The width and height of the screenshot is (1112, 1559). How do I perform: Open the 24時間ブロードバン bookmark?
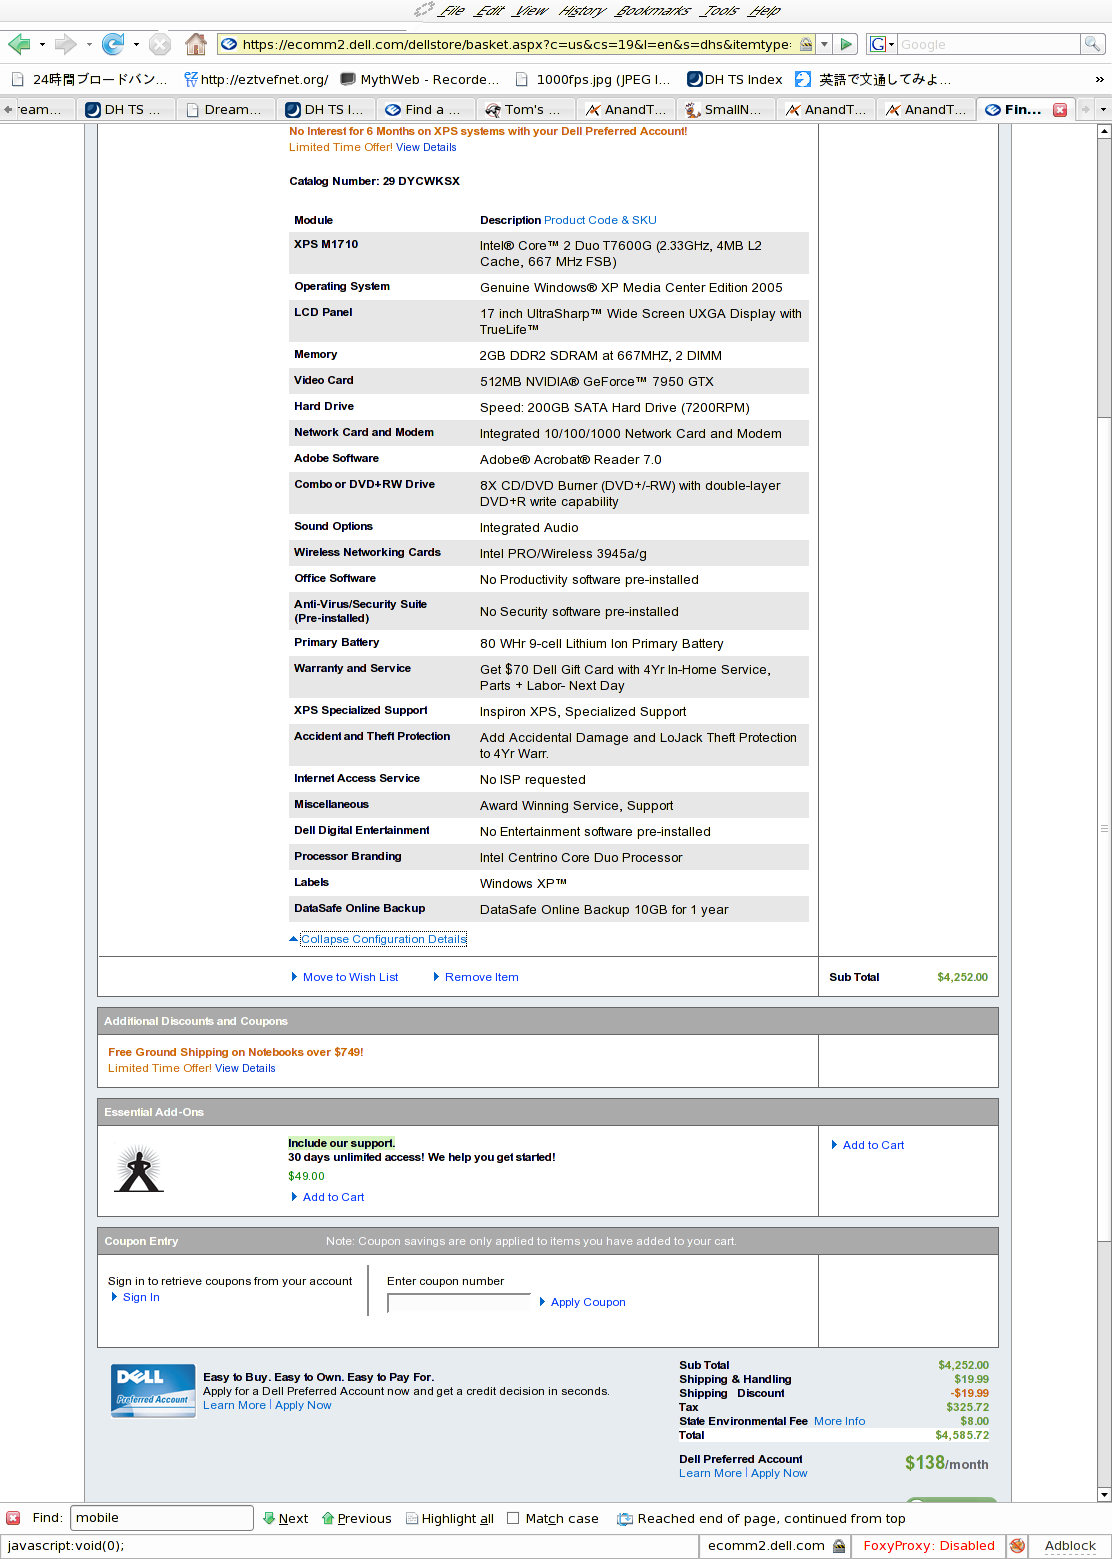90,79
